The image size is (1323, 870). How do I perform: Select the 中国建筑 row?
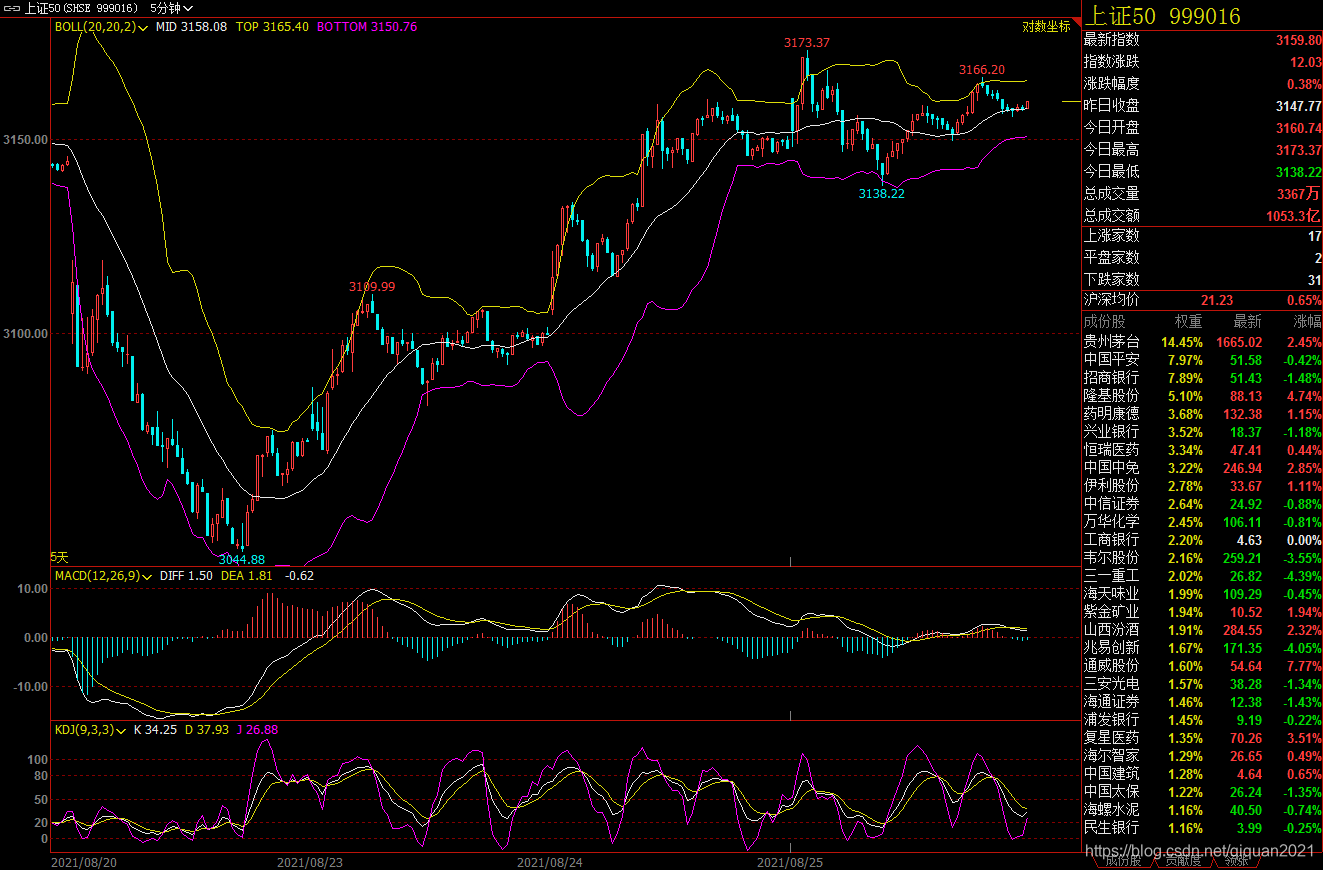(1203, 774)
